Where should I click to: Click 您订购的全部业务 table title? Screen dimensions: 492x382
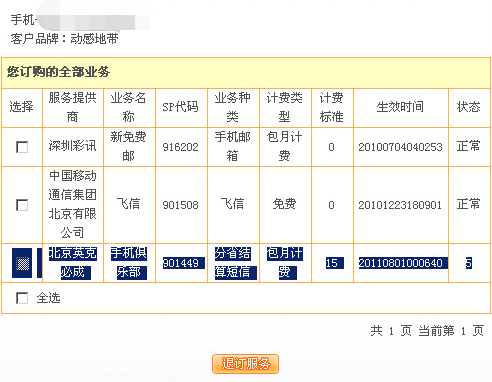pos(58,72)
